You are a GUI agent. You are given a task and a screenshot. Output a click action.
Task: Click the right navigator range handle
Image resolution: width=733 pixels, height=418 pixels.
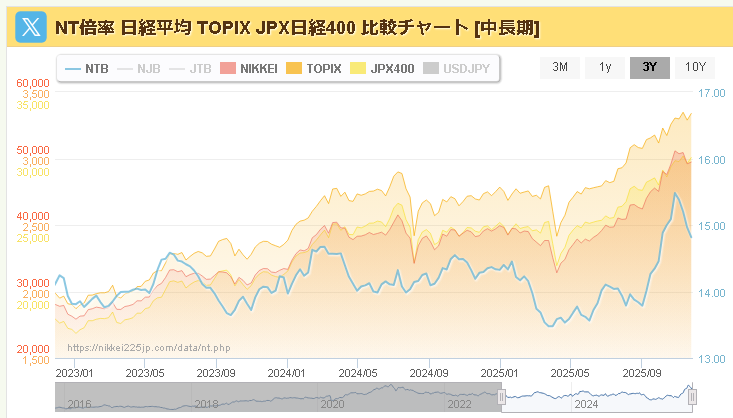coord(692,397)
